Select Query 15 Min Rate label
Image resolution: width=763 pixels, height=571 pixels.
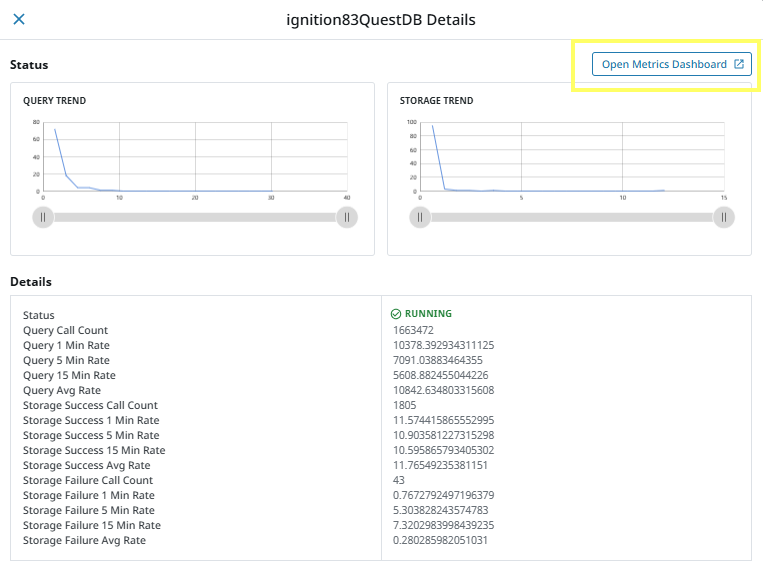coord(69,376)
